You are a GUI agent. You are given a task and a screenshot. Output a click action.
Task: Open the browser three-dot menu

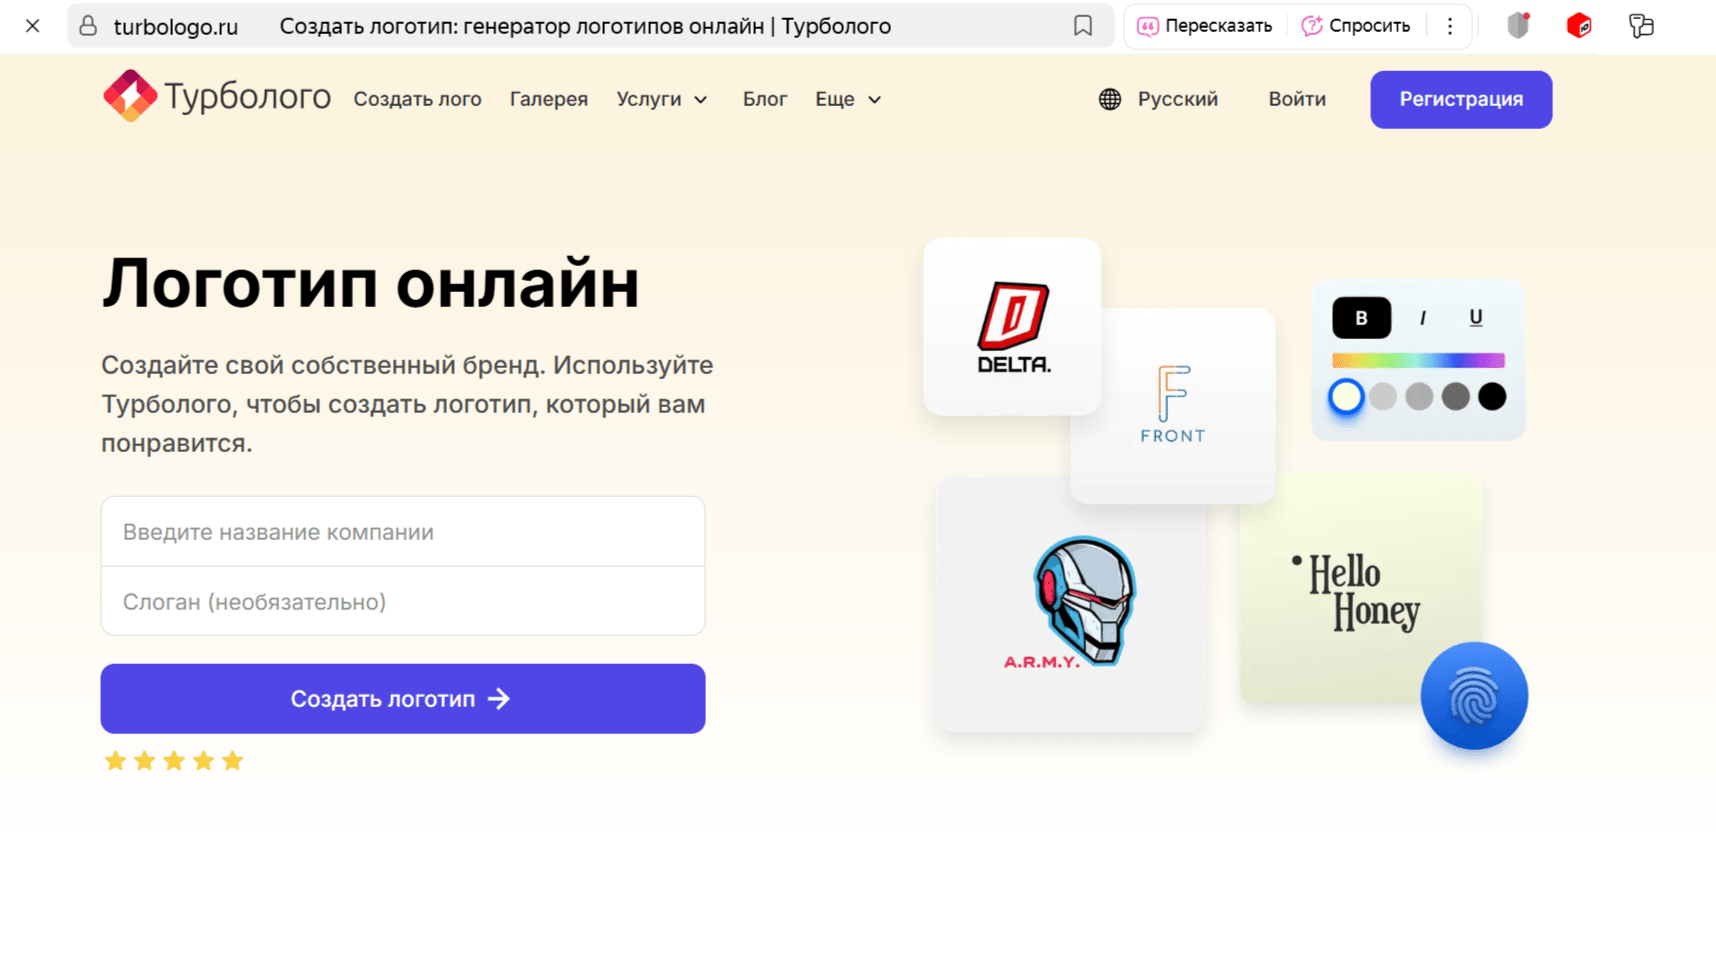1449,26
